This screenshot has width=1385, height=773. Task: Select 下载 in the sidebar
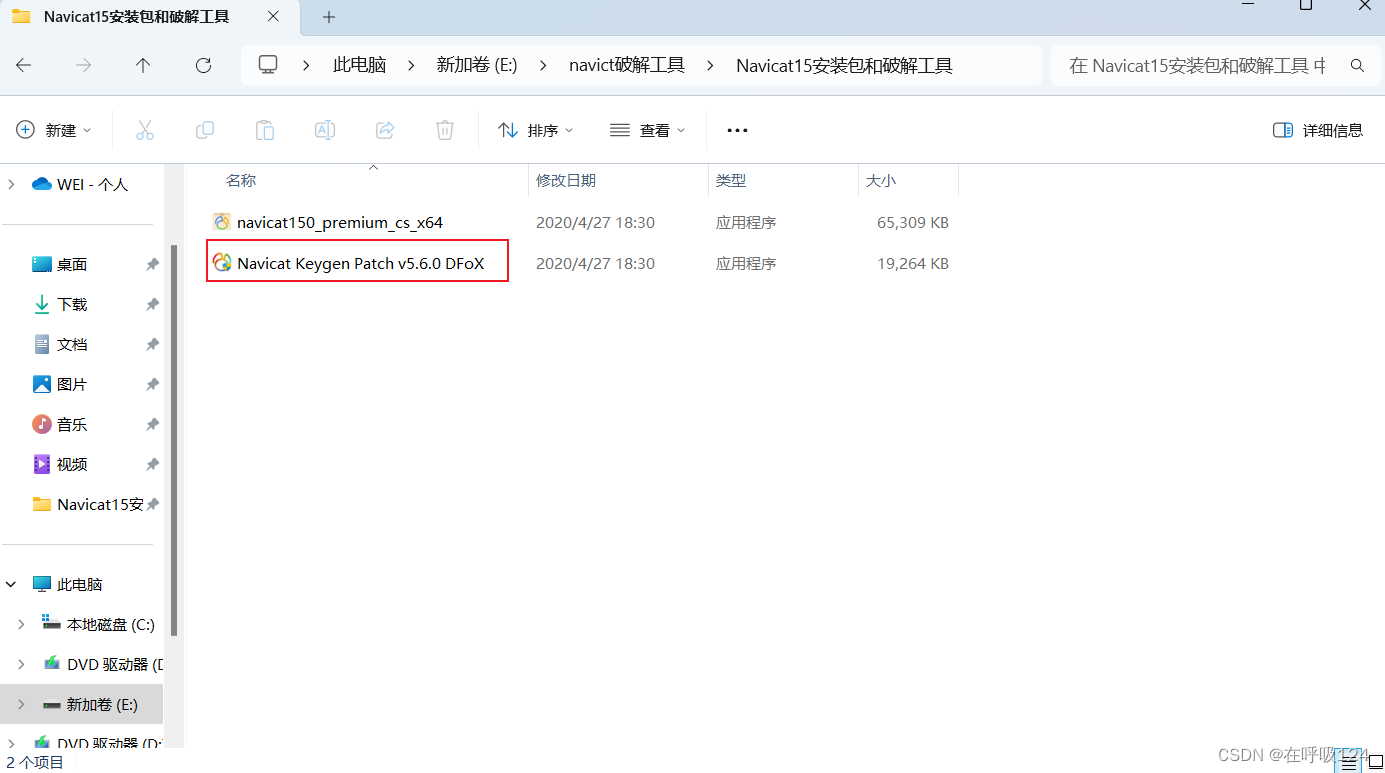click(x=72, y=304)
